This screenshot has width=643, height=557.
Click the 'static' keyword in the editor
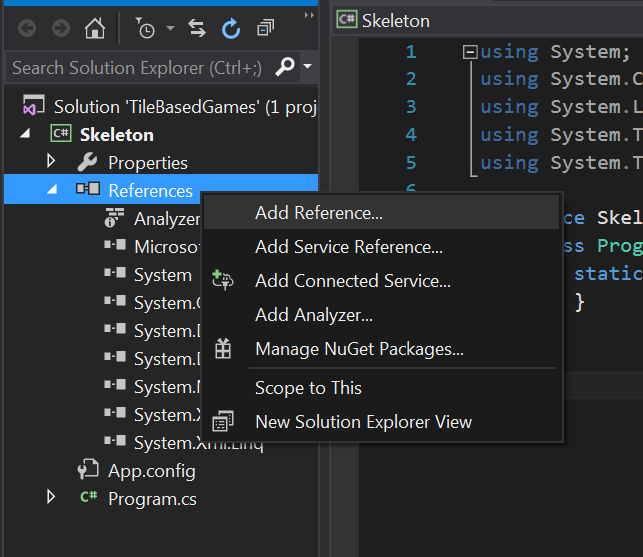[609, 274]
